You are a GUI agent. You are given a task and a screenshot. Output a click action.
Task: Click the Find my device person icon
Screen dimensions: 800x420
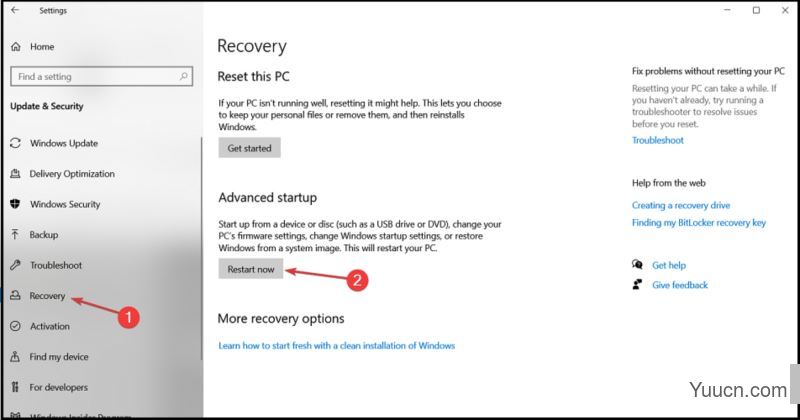tap(15, 357)
